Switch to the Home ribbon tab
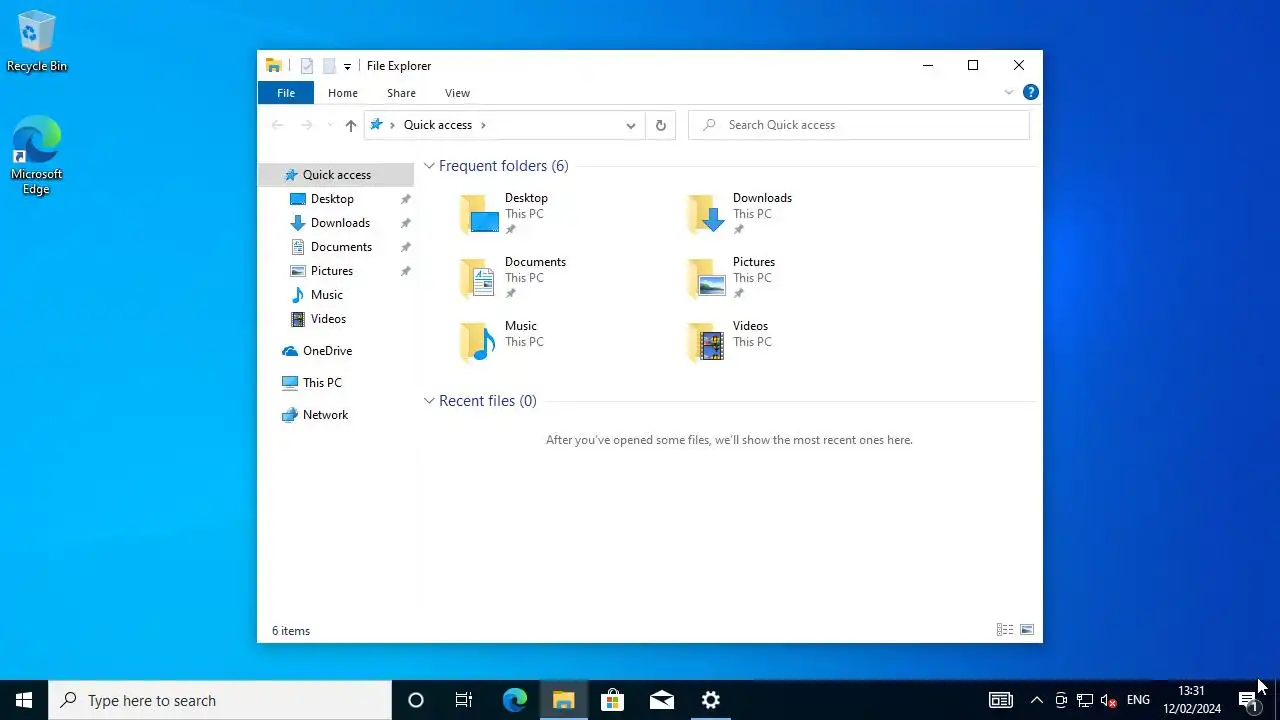The image size is (1280, 720). (343, 93)
